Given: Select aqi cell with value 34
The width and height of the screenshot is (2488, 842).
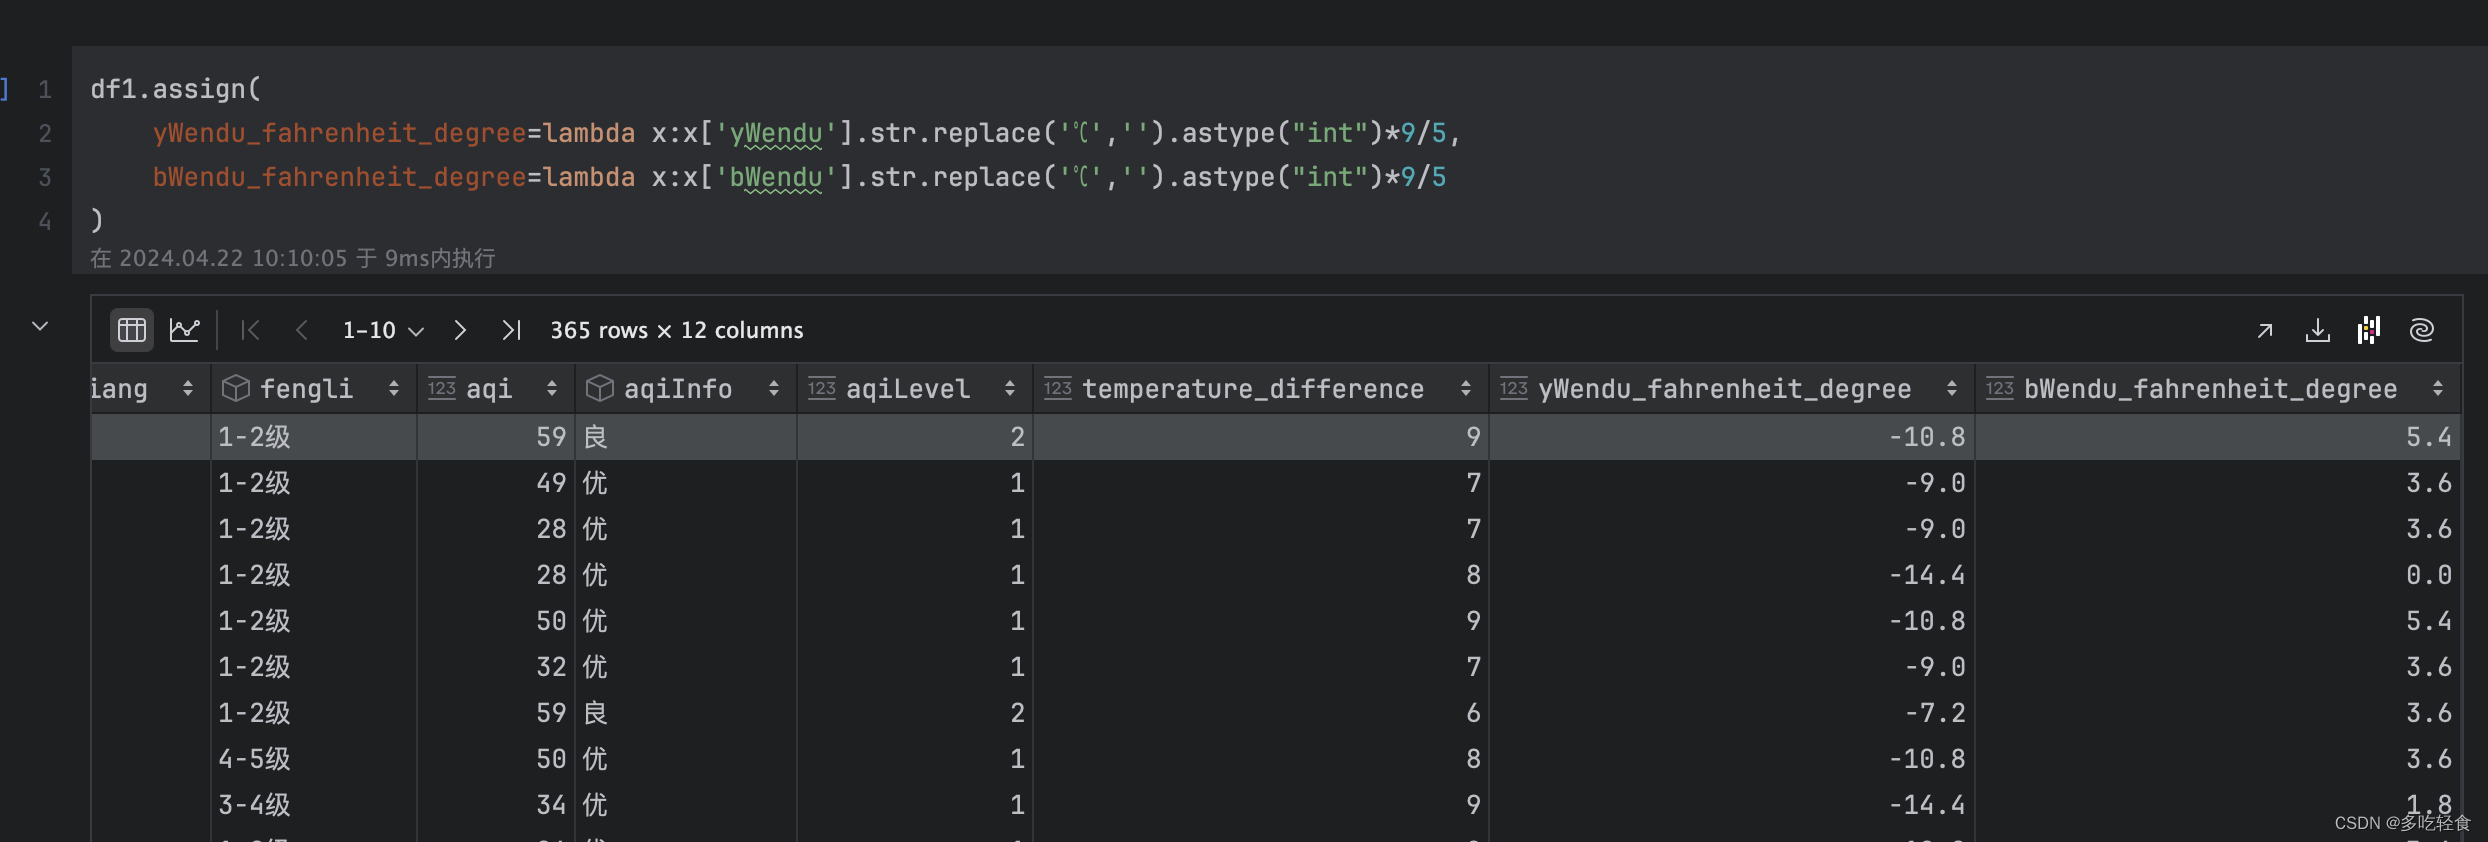Looking at the screenshot, I should [x=496, y=805].
